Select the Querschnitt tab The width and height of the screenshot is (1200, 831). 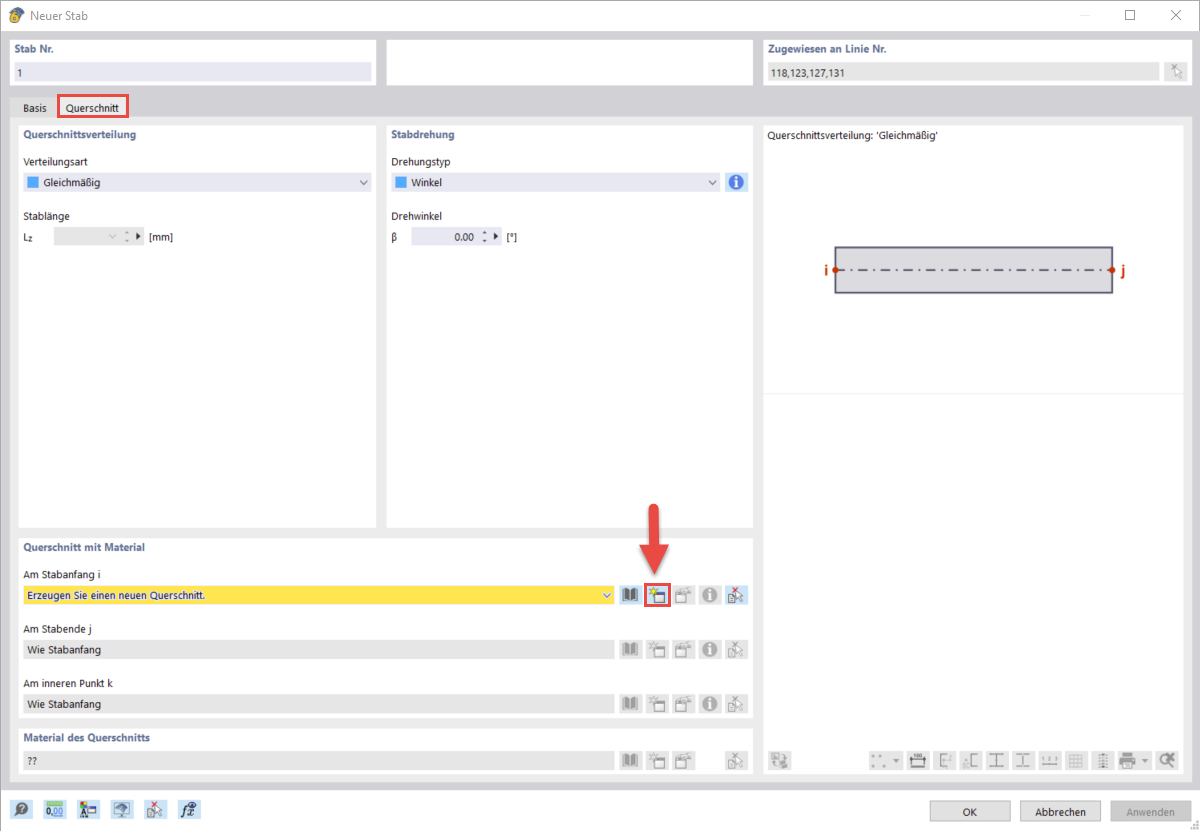pyautogui.click(x=92, y=108)
